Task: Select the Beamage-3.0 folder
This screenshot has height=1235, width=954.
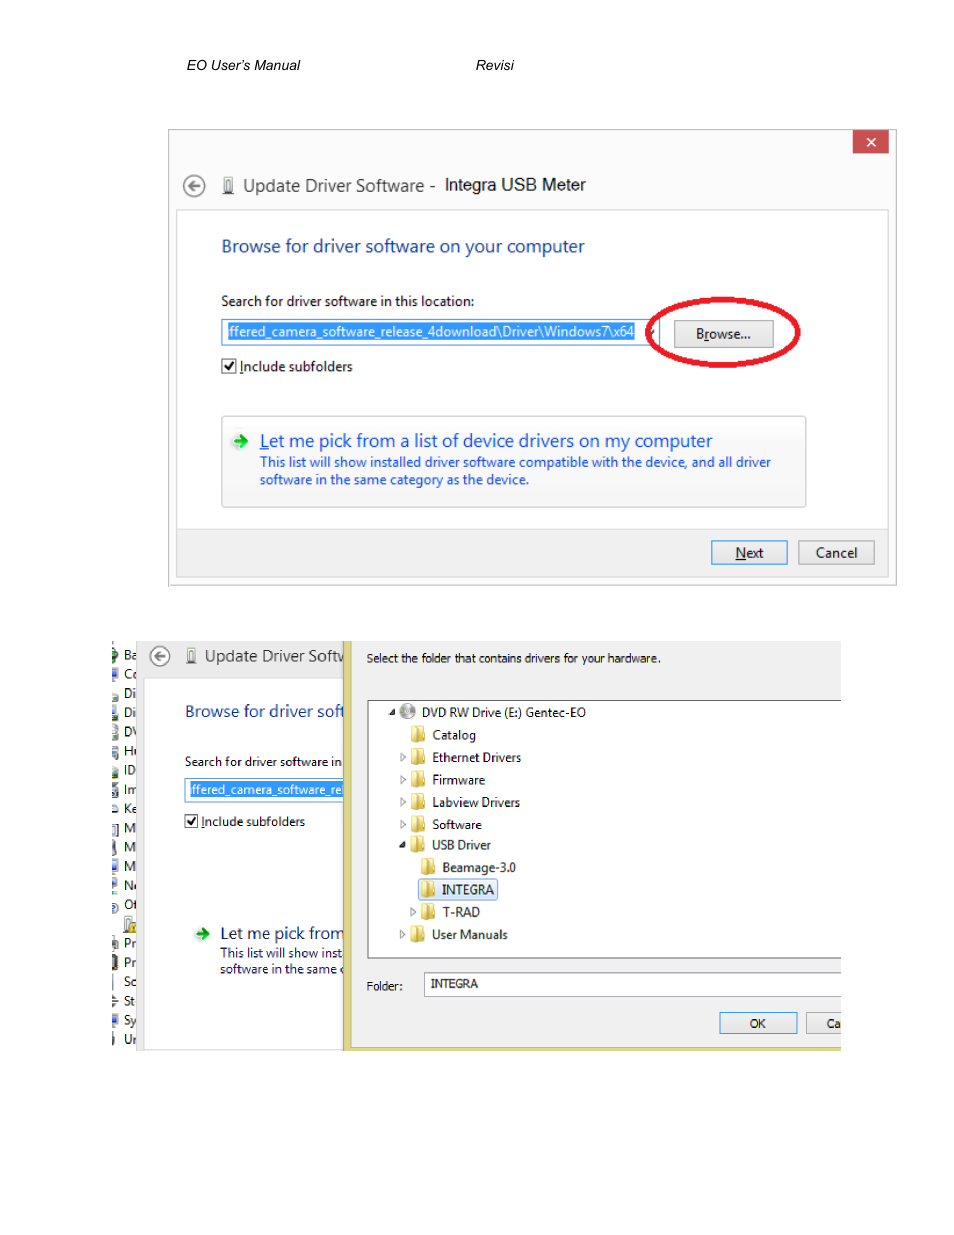Action: 479,867
